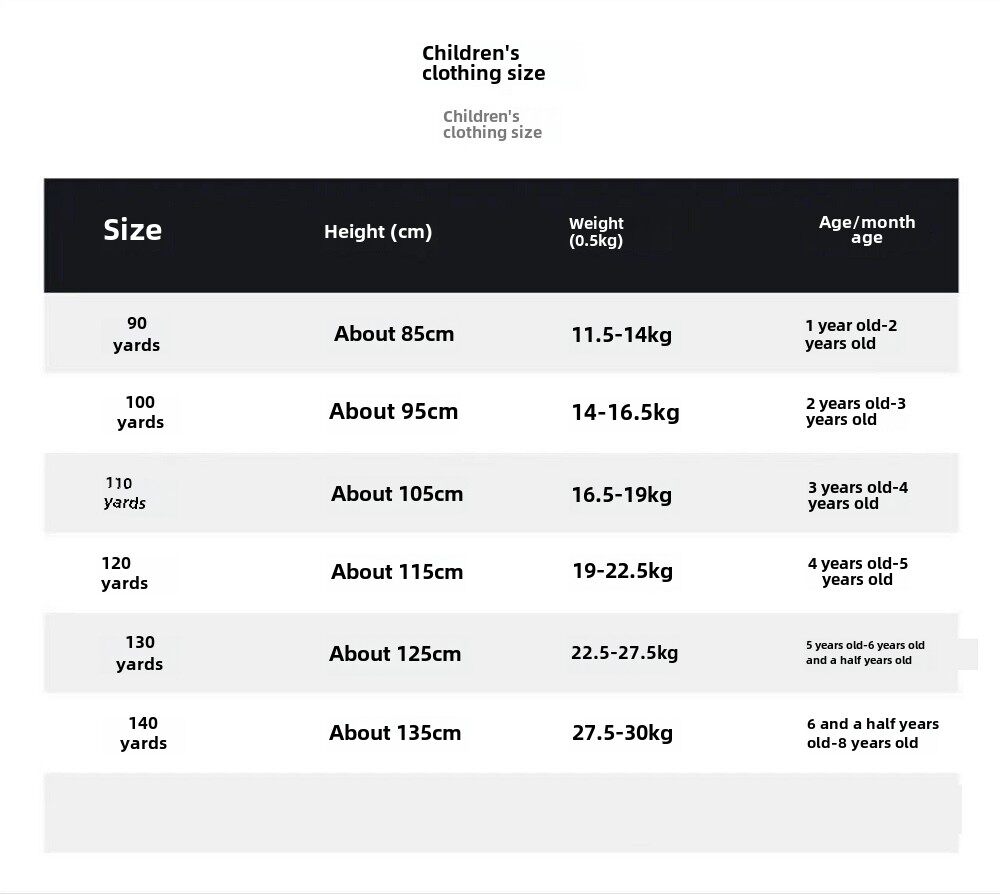Click the "Age/month age" column header
The height and width of the screenshot is (894, 1000).
pos(867,230)
